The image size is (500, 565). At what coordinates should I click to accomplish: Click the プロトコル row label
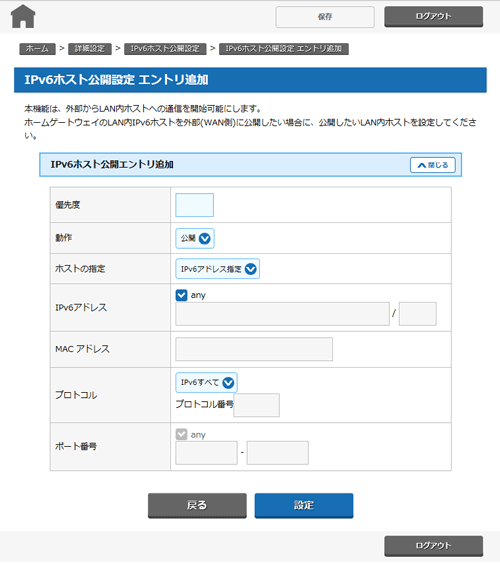coord(76,395)
